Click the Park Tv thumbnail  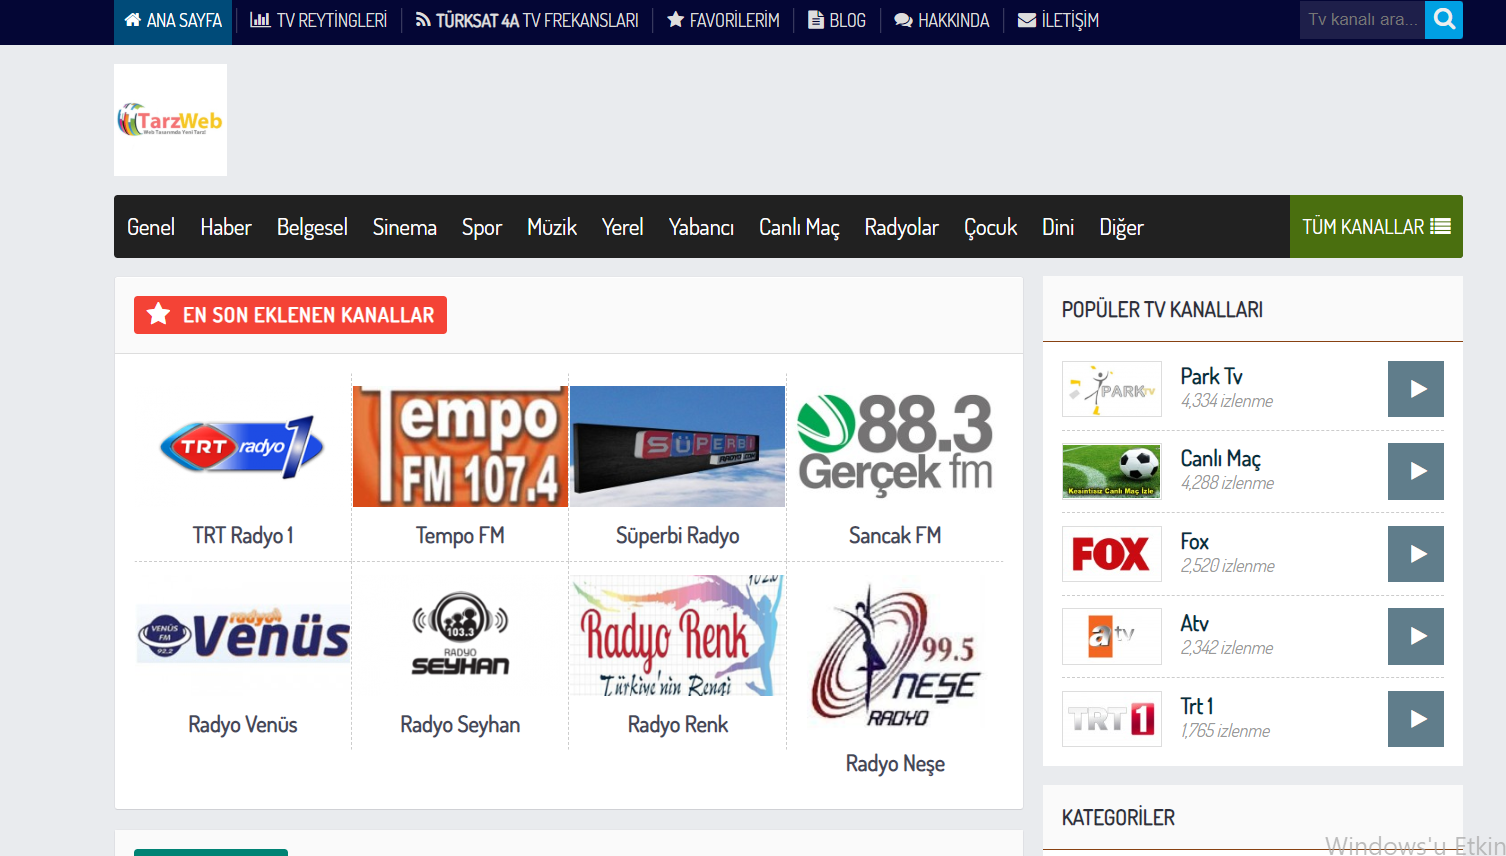point(1112,389)
